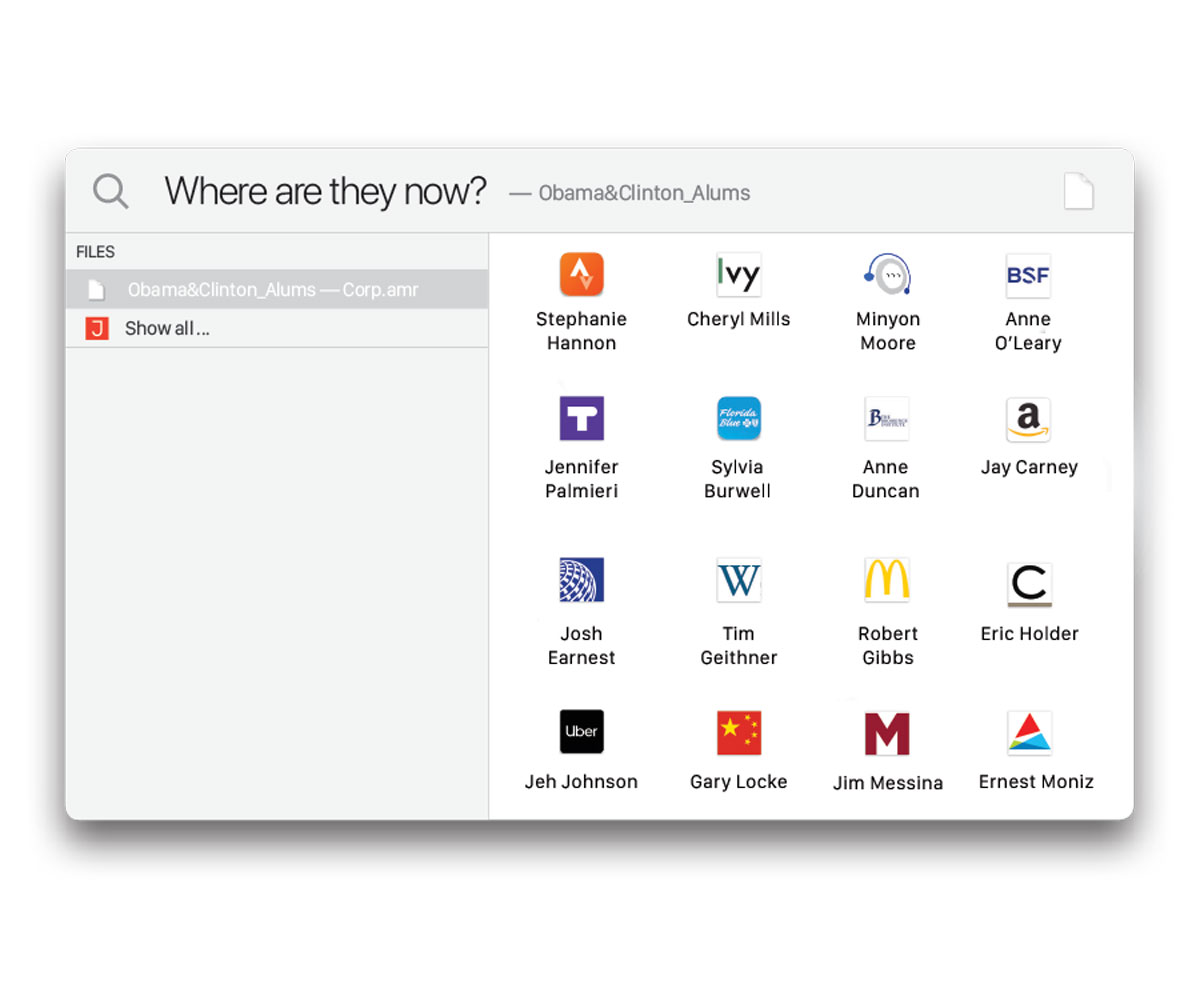
Task: Click the magnifying glass search icon
Action: [111, 190]
